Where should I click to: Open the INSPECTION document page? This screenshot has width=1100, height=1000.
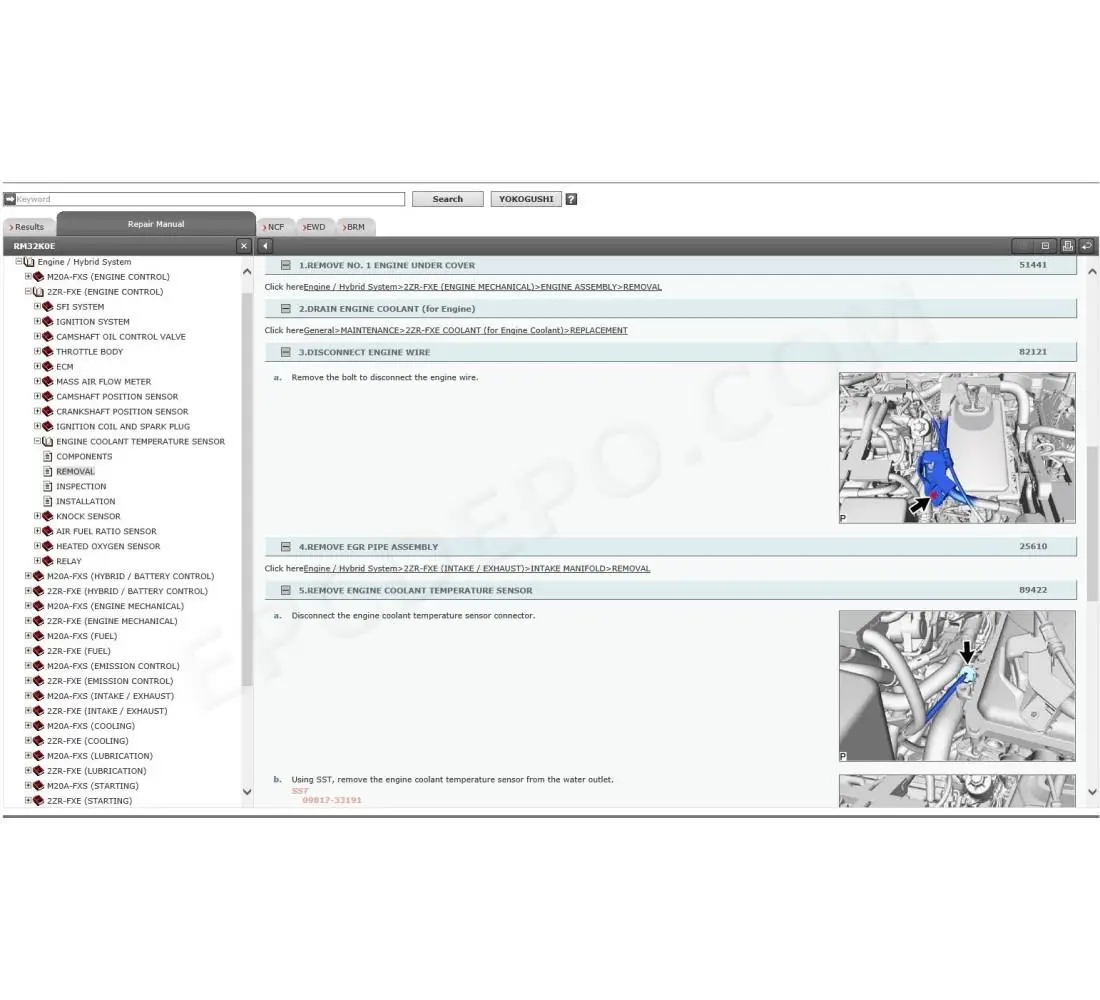click(81, 487)
